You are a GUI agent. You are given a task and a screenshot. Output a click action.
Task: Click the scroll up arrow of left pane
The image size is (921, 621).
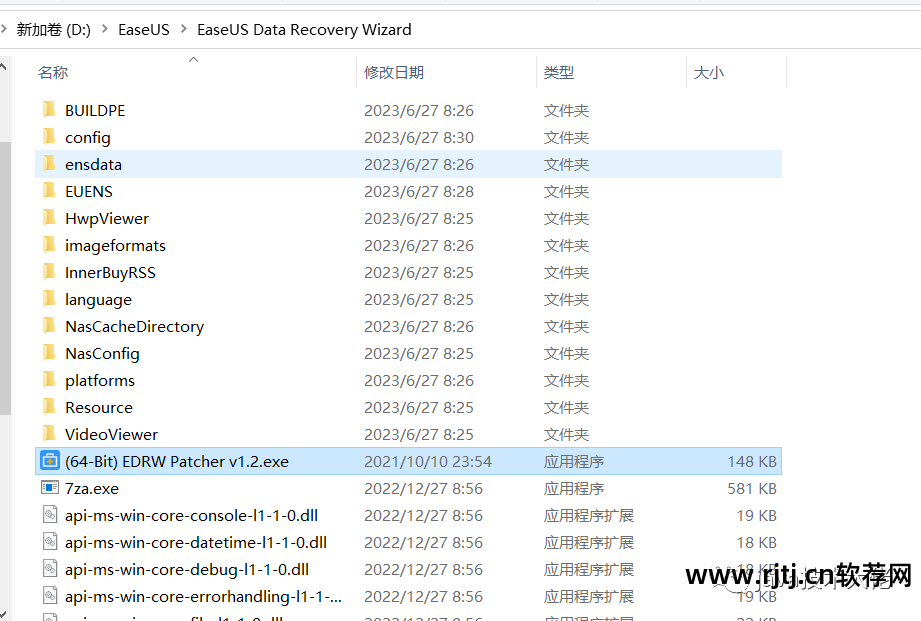pos(4,66)
